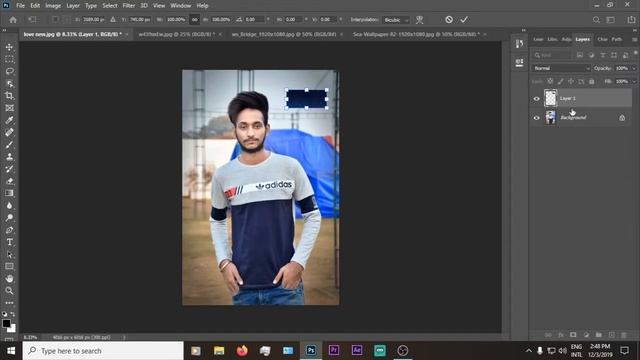Select the Path Selection tool
Viewport: 640px width, 360px height.
(x=9, y=254)
